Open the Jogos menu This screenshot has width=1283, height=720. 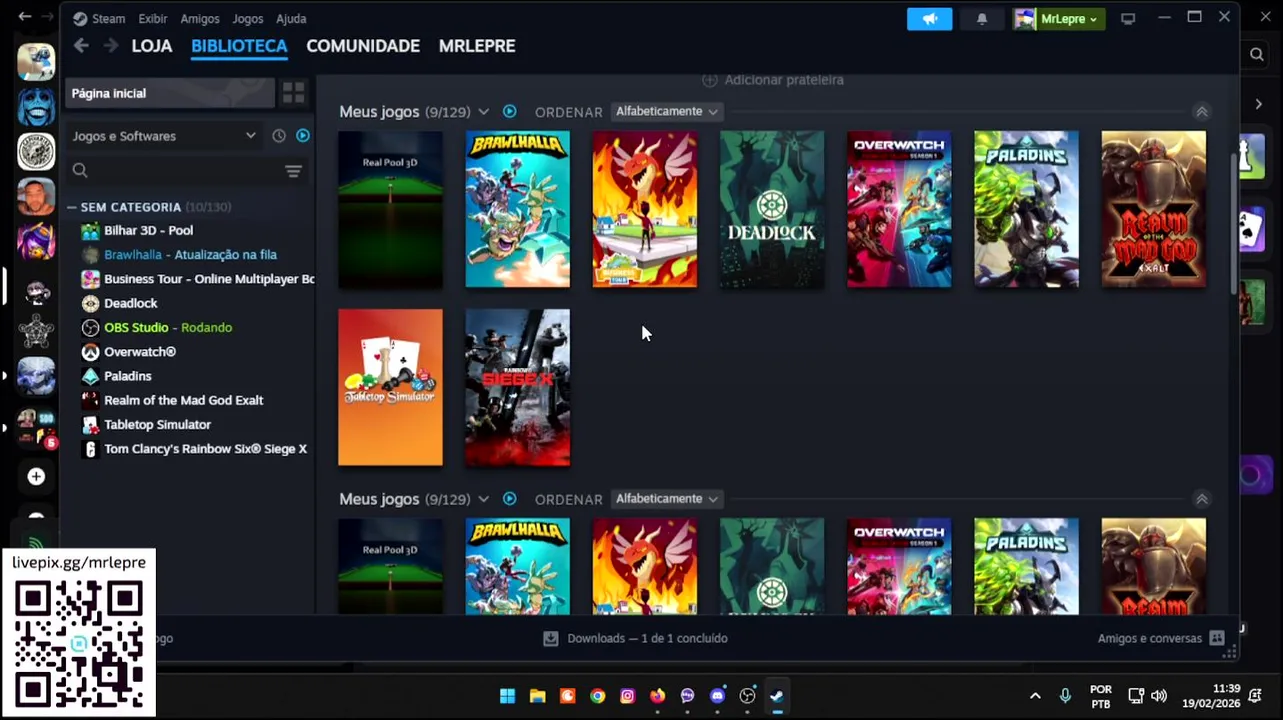248,19
